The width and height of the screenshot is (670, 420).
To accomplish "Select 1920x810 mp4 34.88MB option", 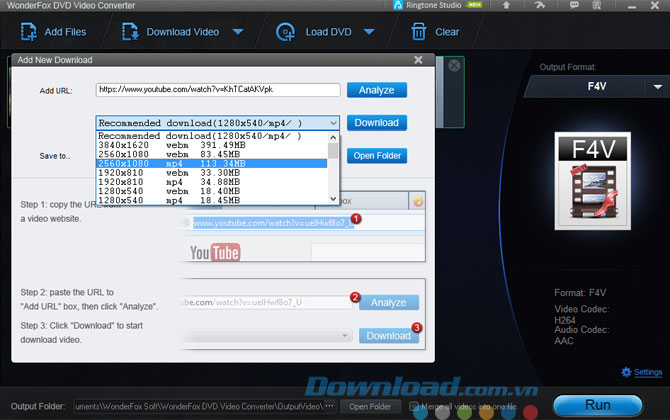I will [x=212, y=182].
